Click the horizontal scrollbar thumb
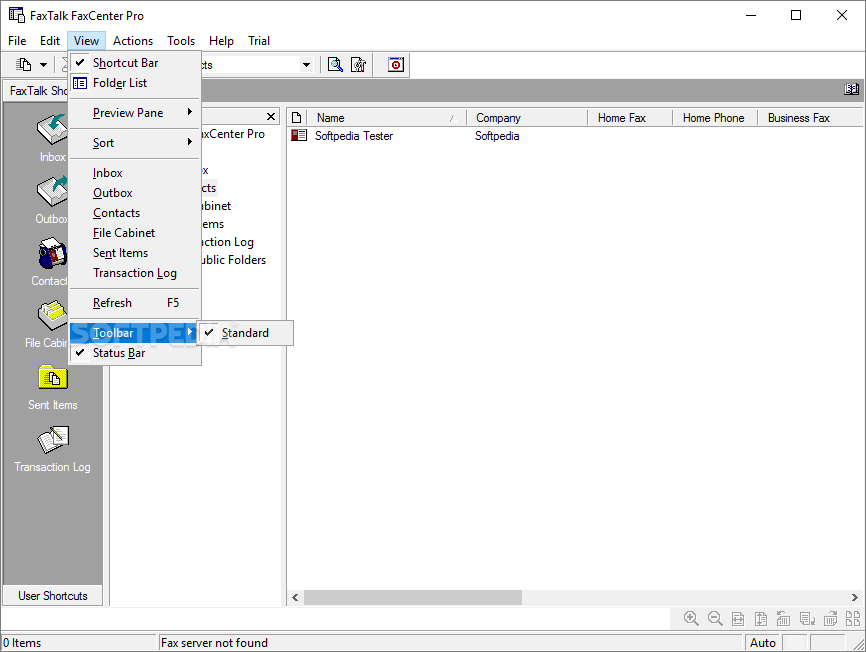The width and height of the screenshot is (866, 652). pyautogui.click(x=413, y=597)
